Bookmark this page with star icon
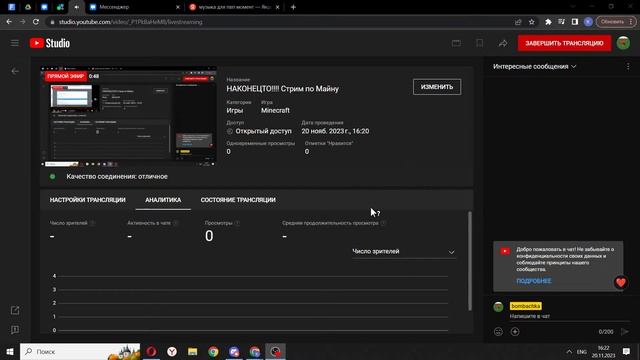This screenshot has height=360, width=640. (531, 22)
